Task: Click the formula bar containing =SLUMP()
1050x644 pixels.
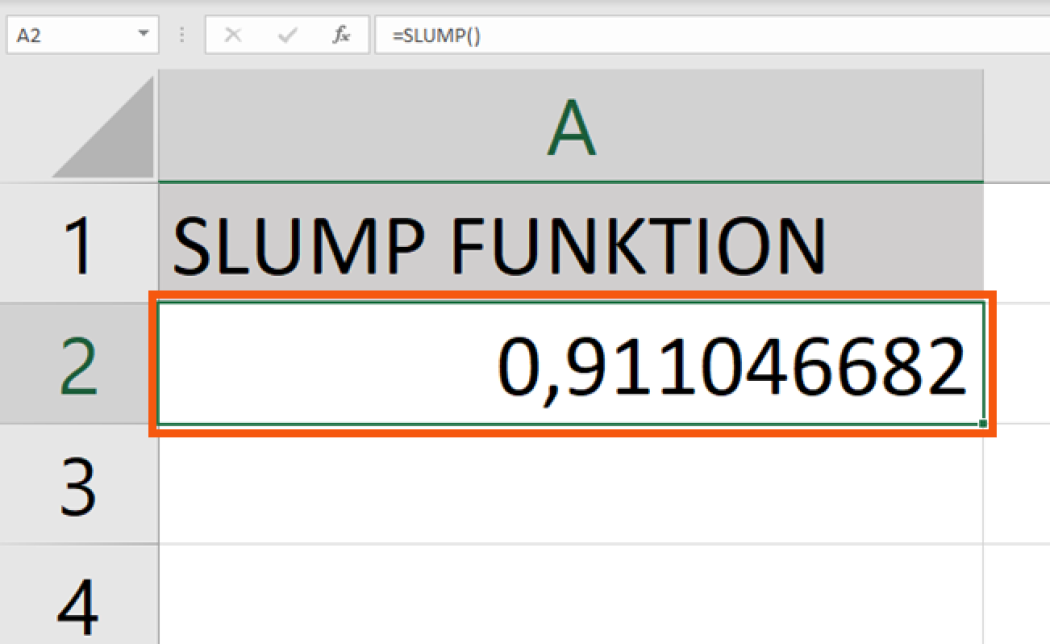Action: [700, 35]
